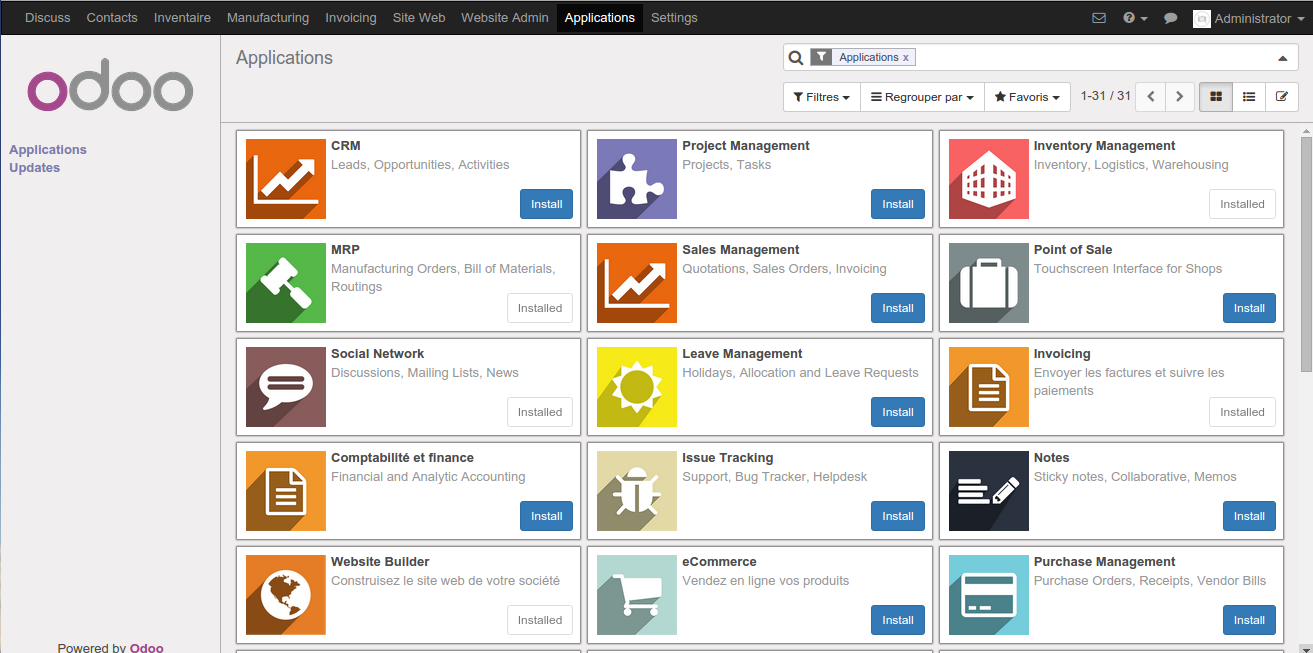Open the Website Admin menu
This screenshot has height=653, width=1313.
[505, 18]
